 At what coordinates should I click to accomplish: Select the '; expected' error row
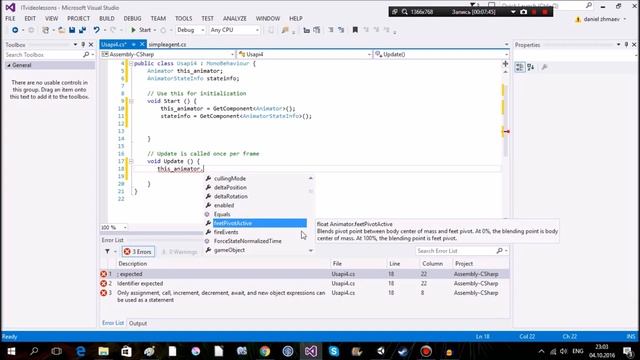pyautogui.click(x=304, y=274)
